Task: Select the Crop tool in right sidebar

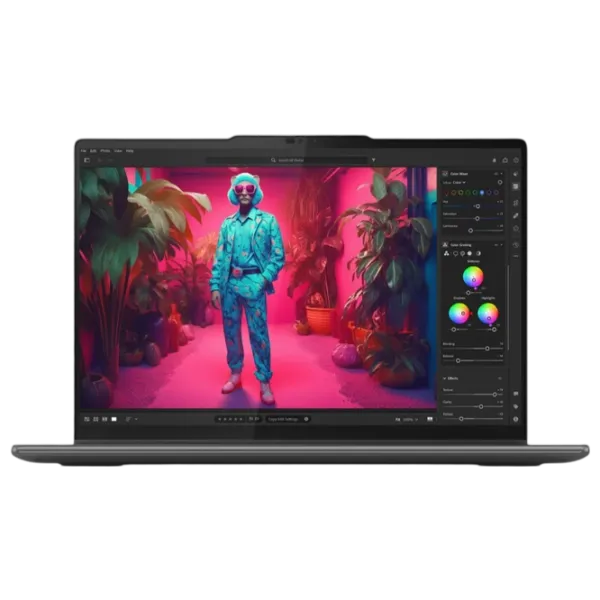Action: (516, 201)
